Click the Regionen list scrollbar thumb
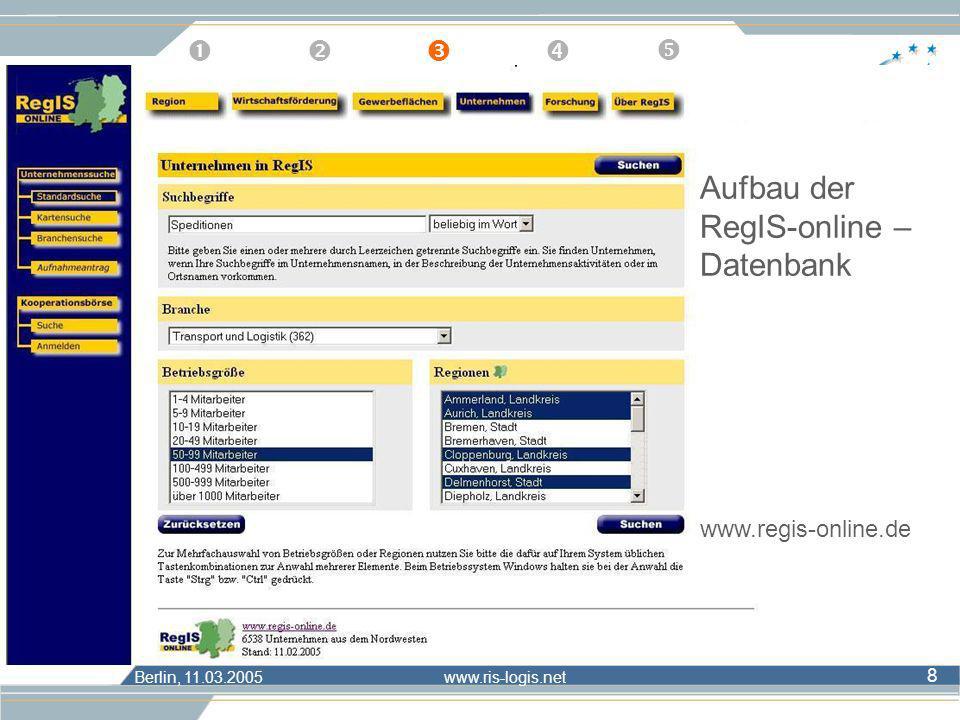 (637, 419)
